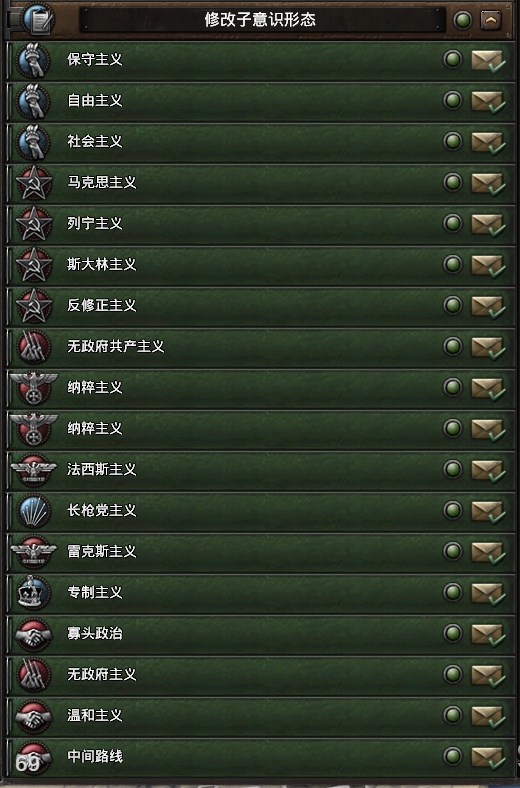
Task: Click the envelope icon for 温和主义
Action: coord(488,717)
